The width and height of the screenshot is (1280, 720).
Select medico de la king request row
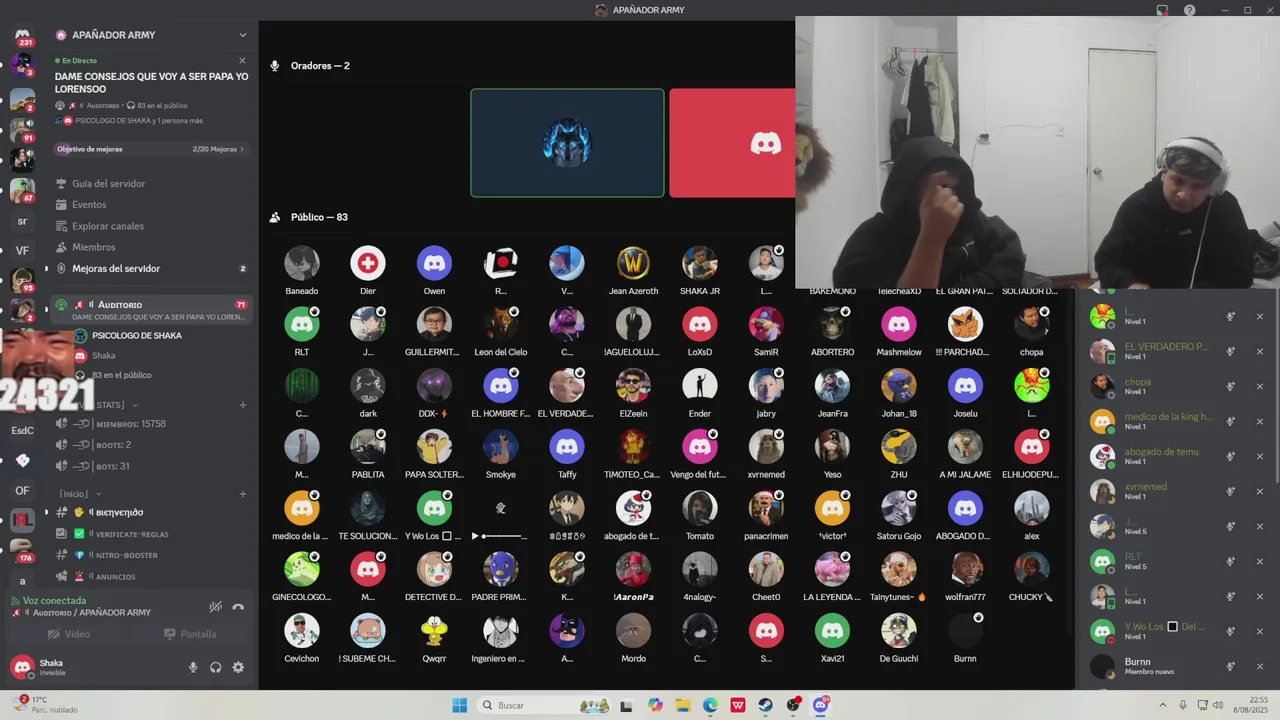pyautogui.click(x=1179, y=422)
